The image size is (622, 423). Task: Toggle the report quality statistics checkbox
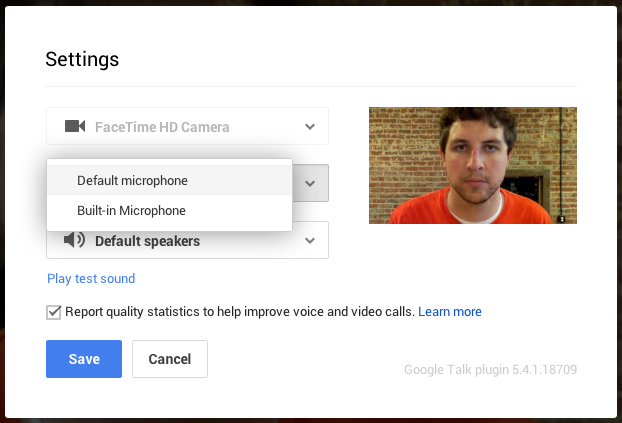[x=53, y=312]
